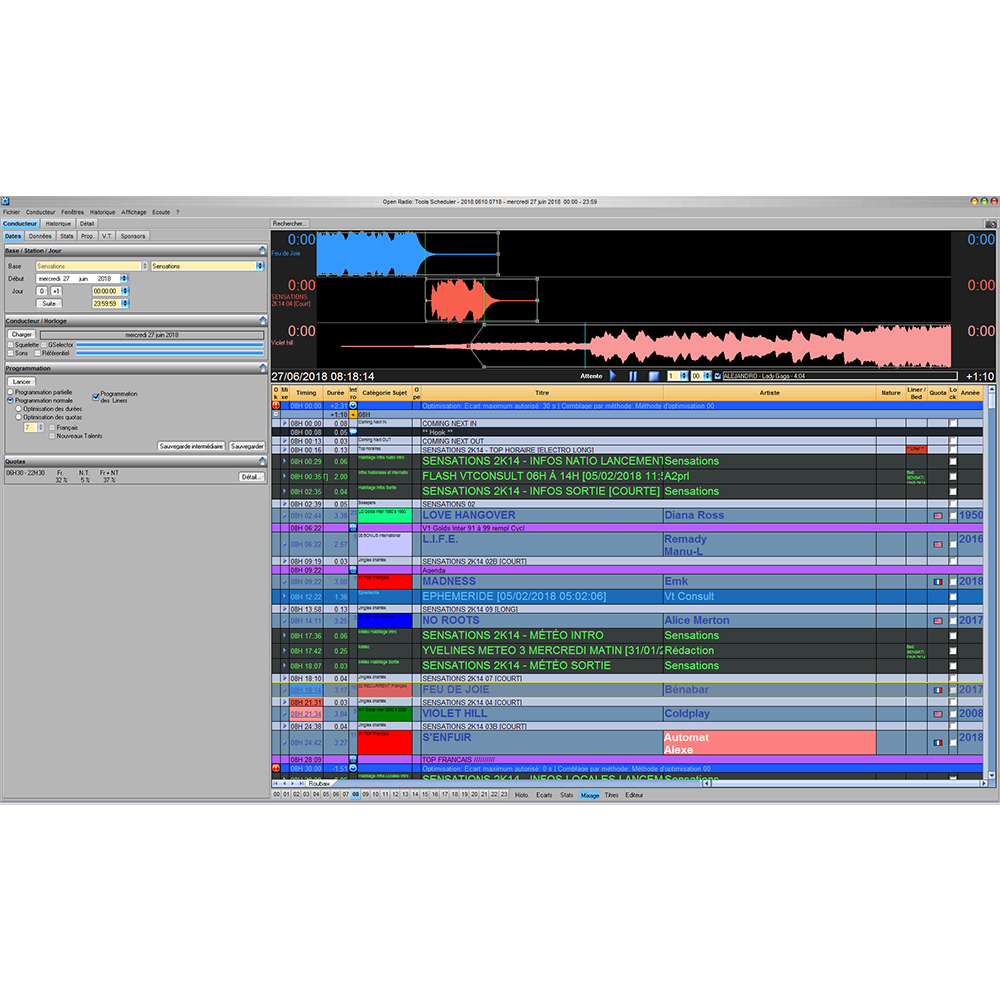Select the Programmation partielle radio button

click(x=10, y=392)
